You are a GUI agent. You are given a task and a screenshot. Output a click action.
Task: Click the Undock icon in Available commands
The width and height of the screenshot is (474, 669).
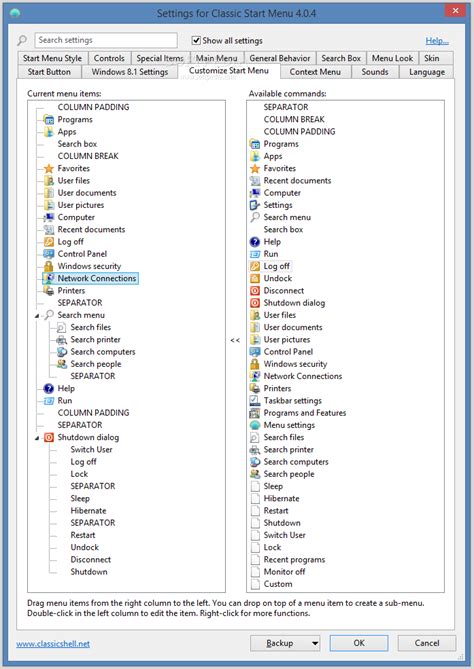pos(255,279)
